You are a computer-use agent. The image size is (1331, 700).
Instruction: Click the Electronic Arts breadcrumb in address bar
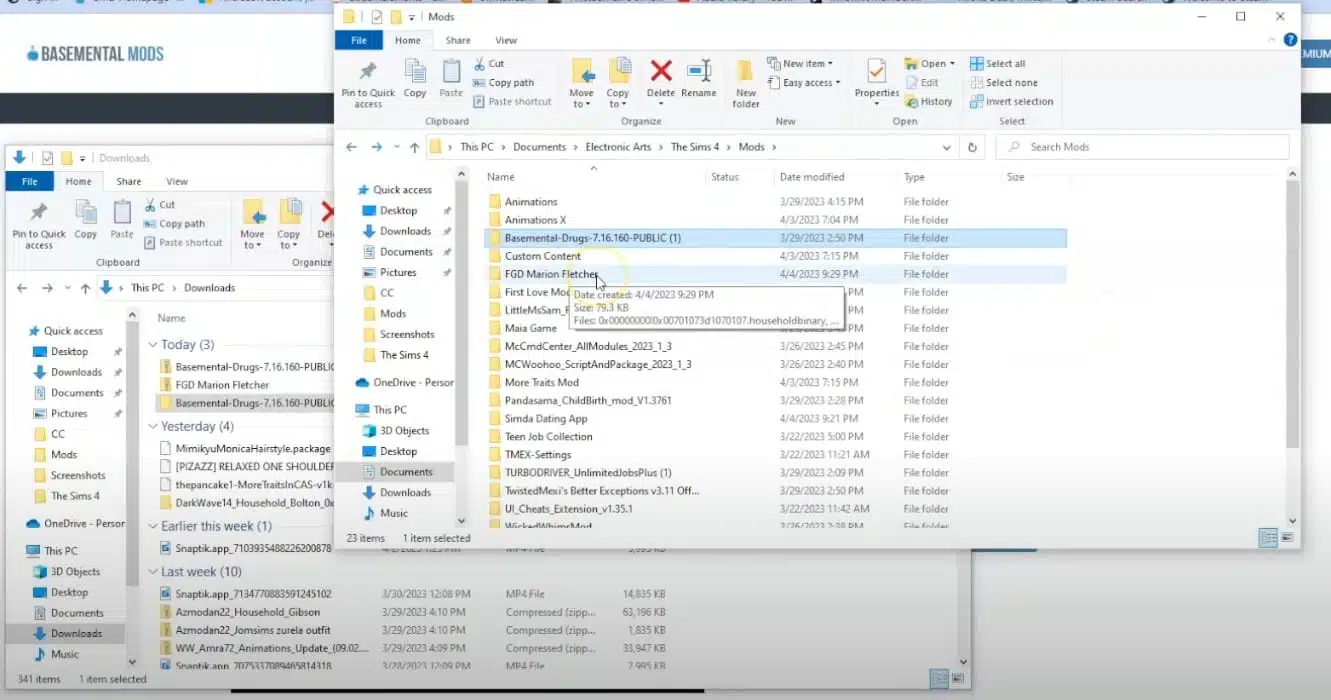tap(618, 147)
